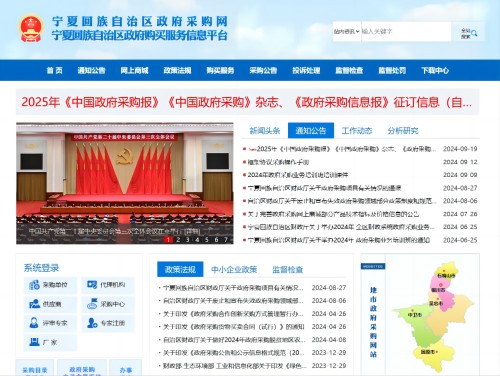The height and width of the screenshot is (376, 500).
Task: Open 采购公告 in the navigation bar
Action: pyautogui.click(x=263, y=70)
